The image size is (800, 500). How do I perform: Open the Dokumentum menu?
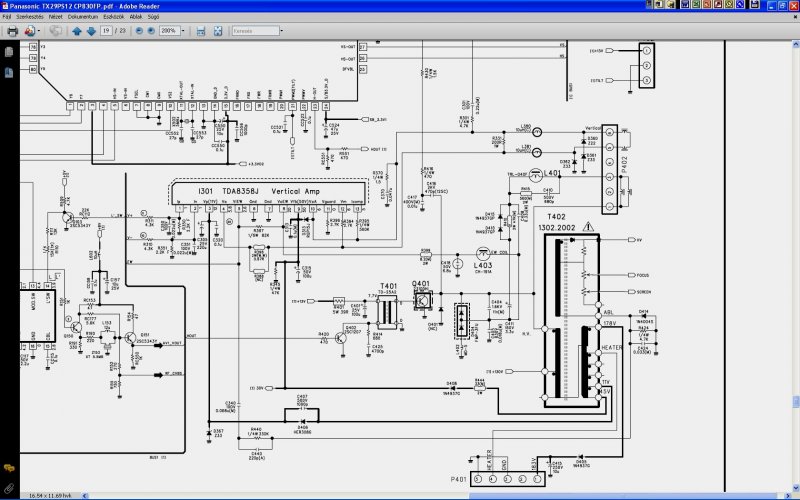tap(83, 17)
